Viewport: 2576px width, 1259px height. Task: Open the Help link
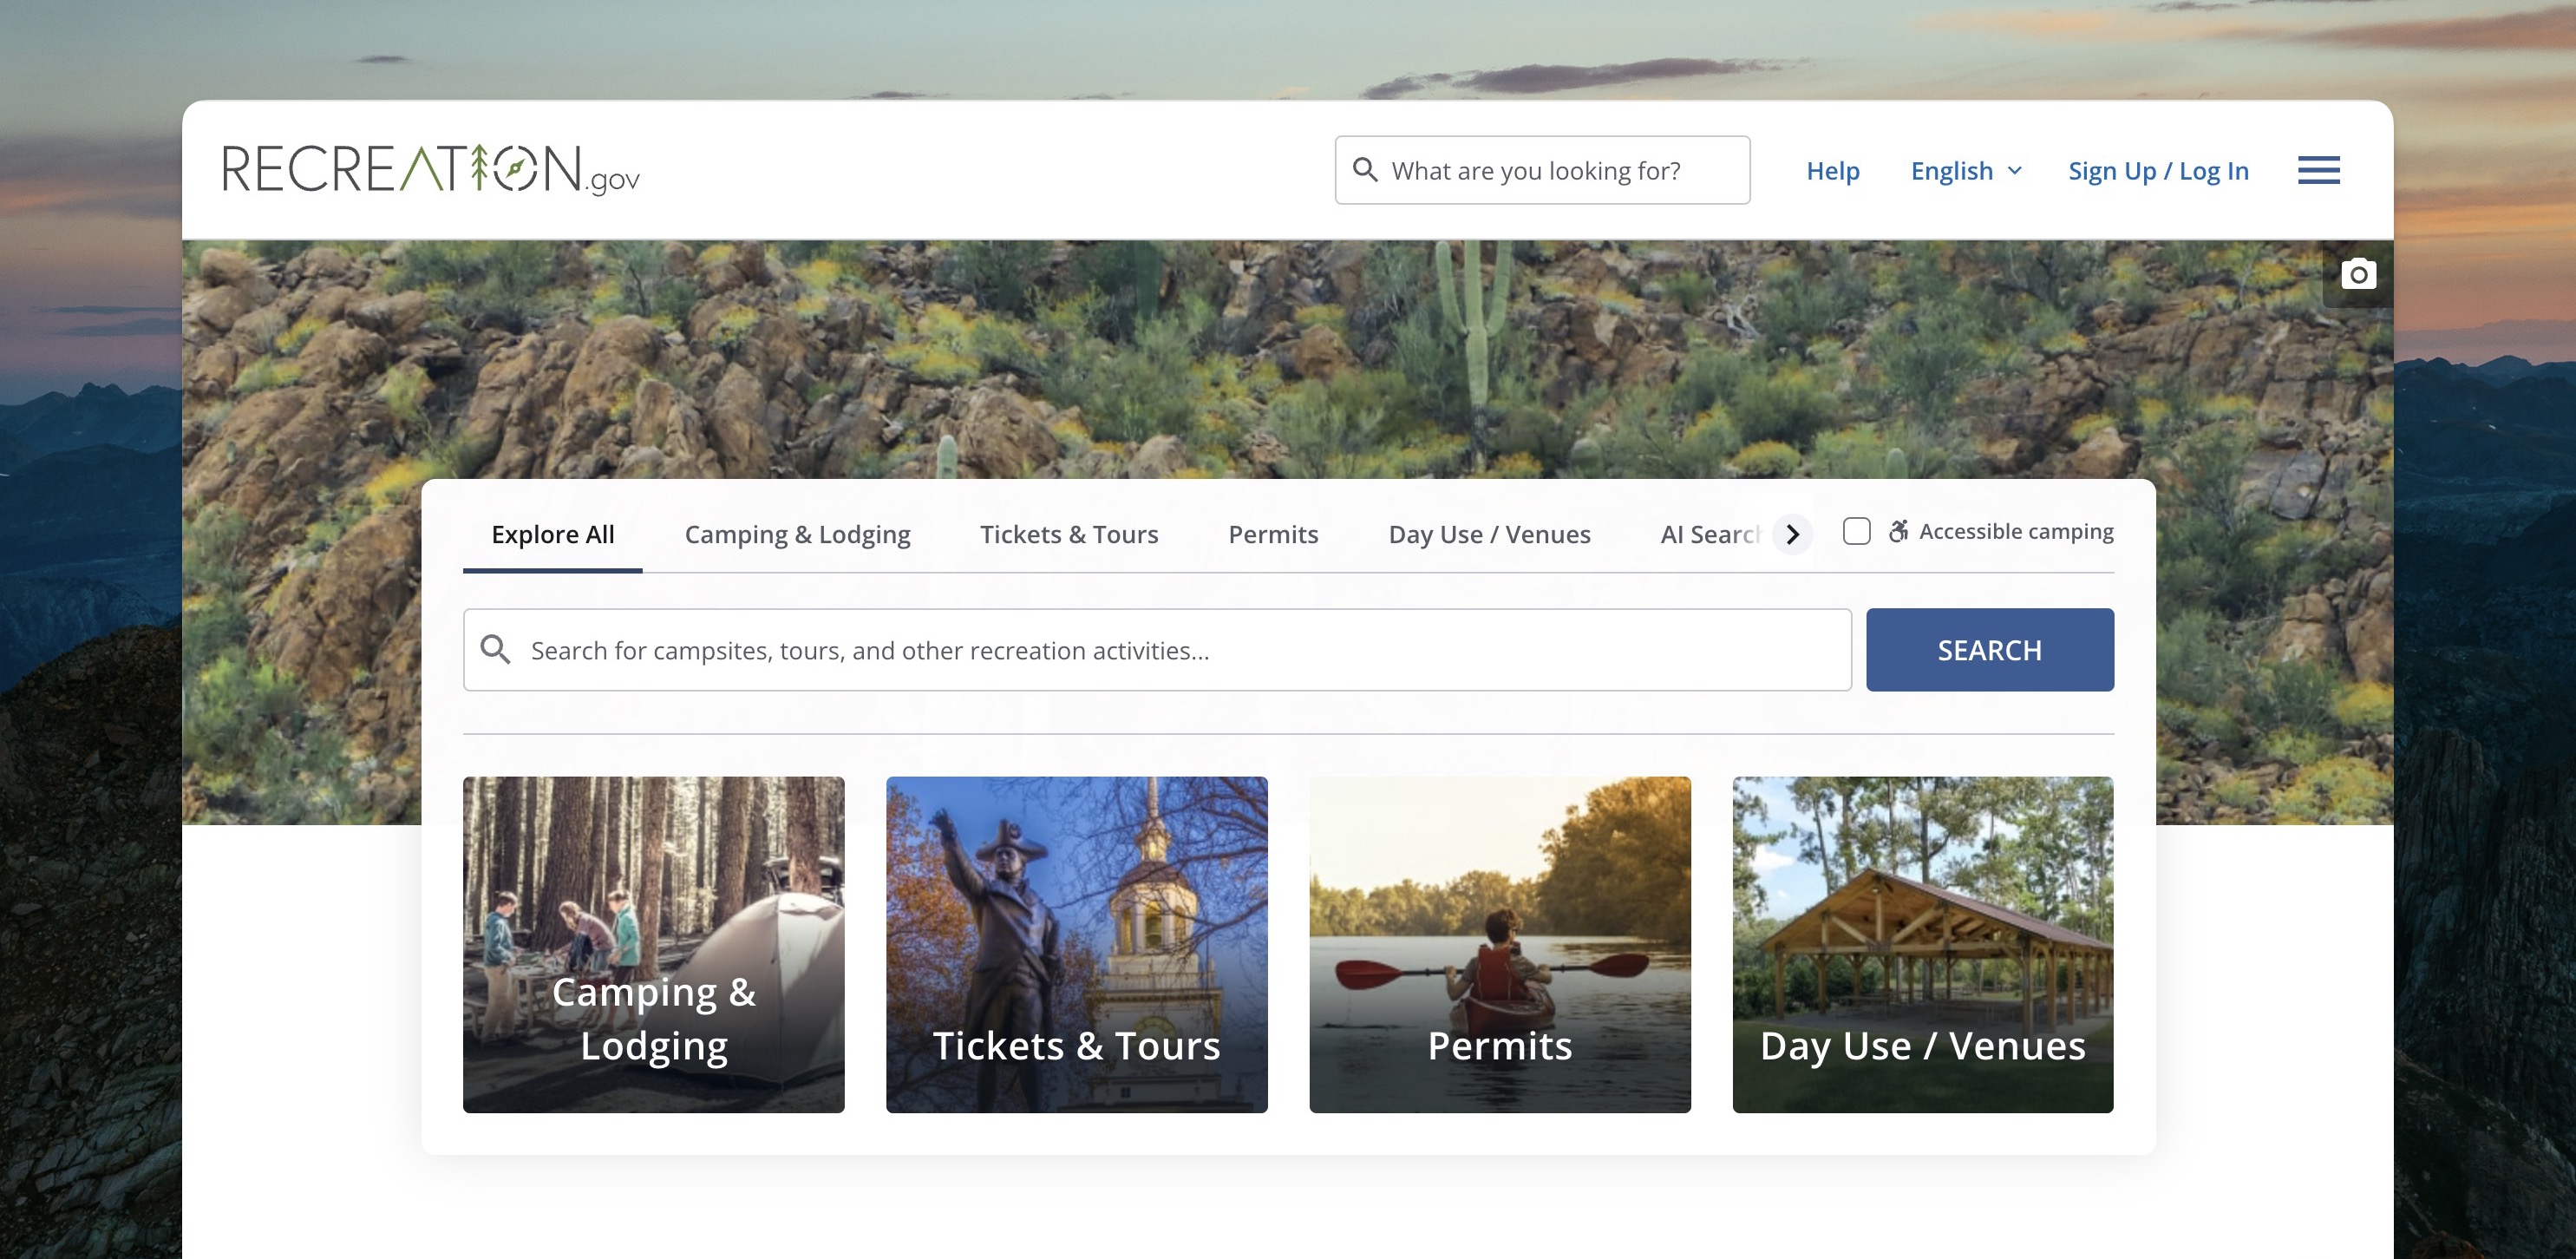coord(1832,171)
